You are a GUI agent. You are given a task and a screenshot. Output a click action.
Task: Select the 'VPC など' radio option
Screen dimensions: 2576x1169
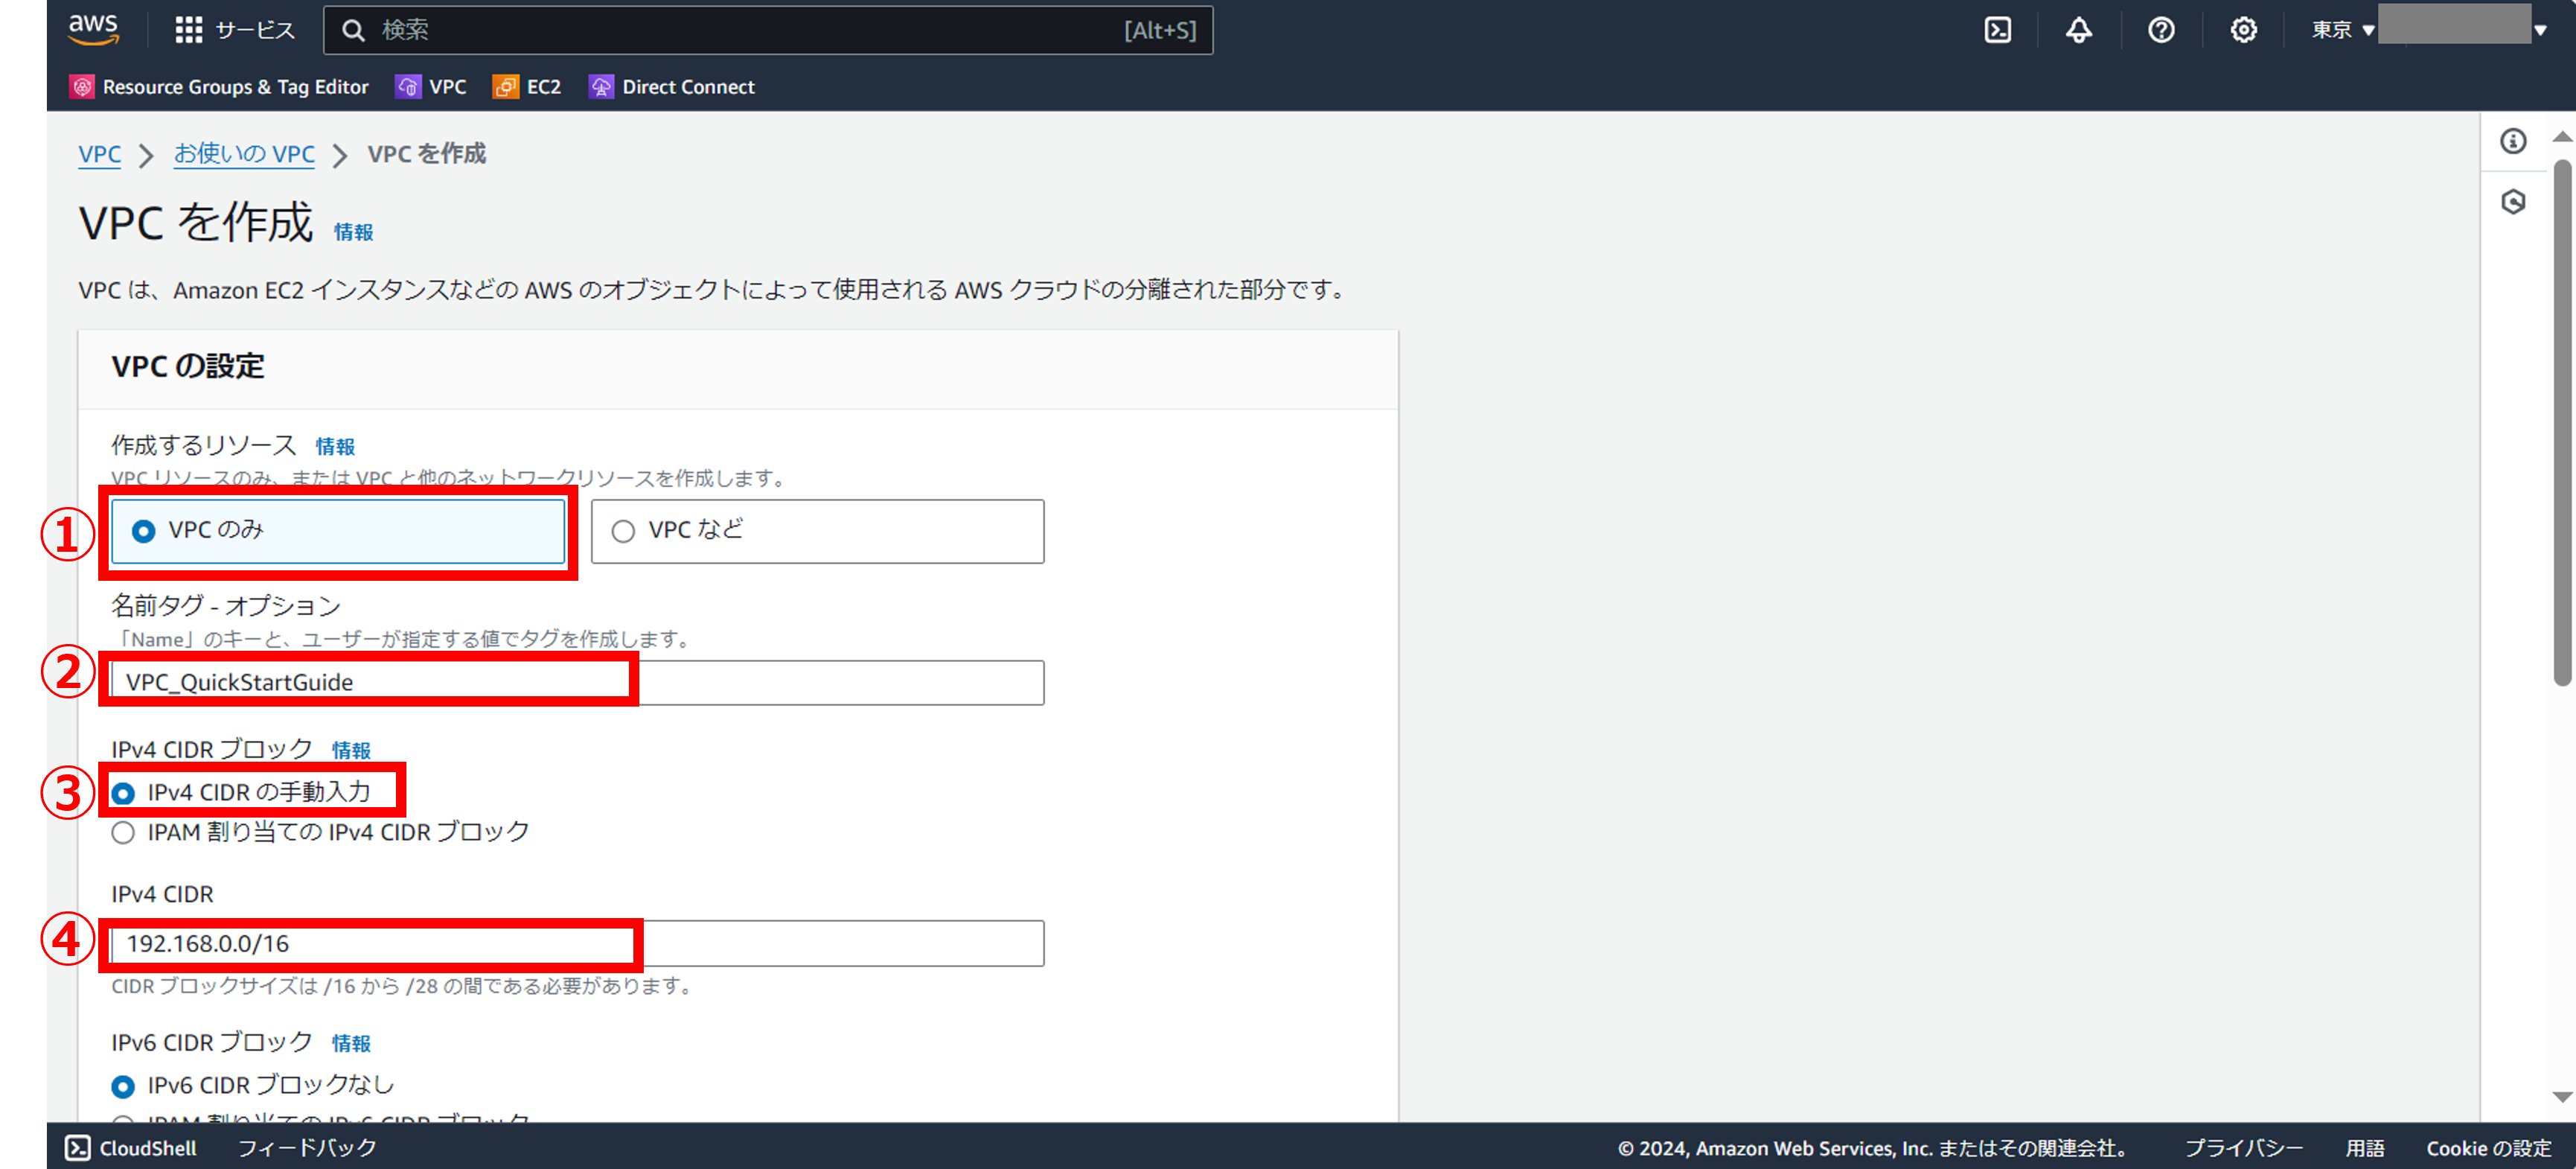623,531
